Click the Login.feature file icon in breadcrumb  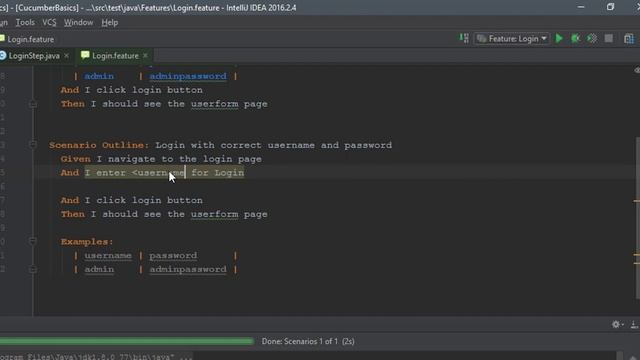2,39
